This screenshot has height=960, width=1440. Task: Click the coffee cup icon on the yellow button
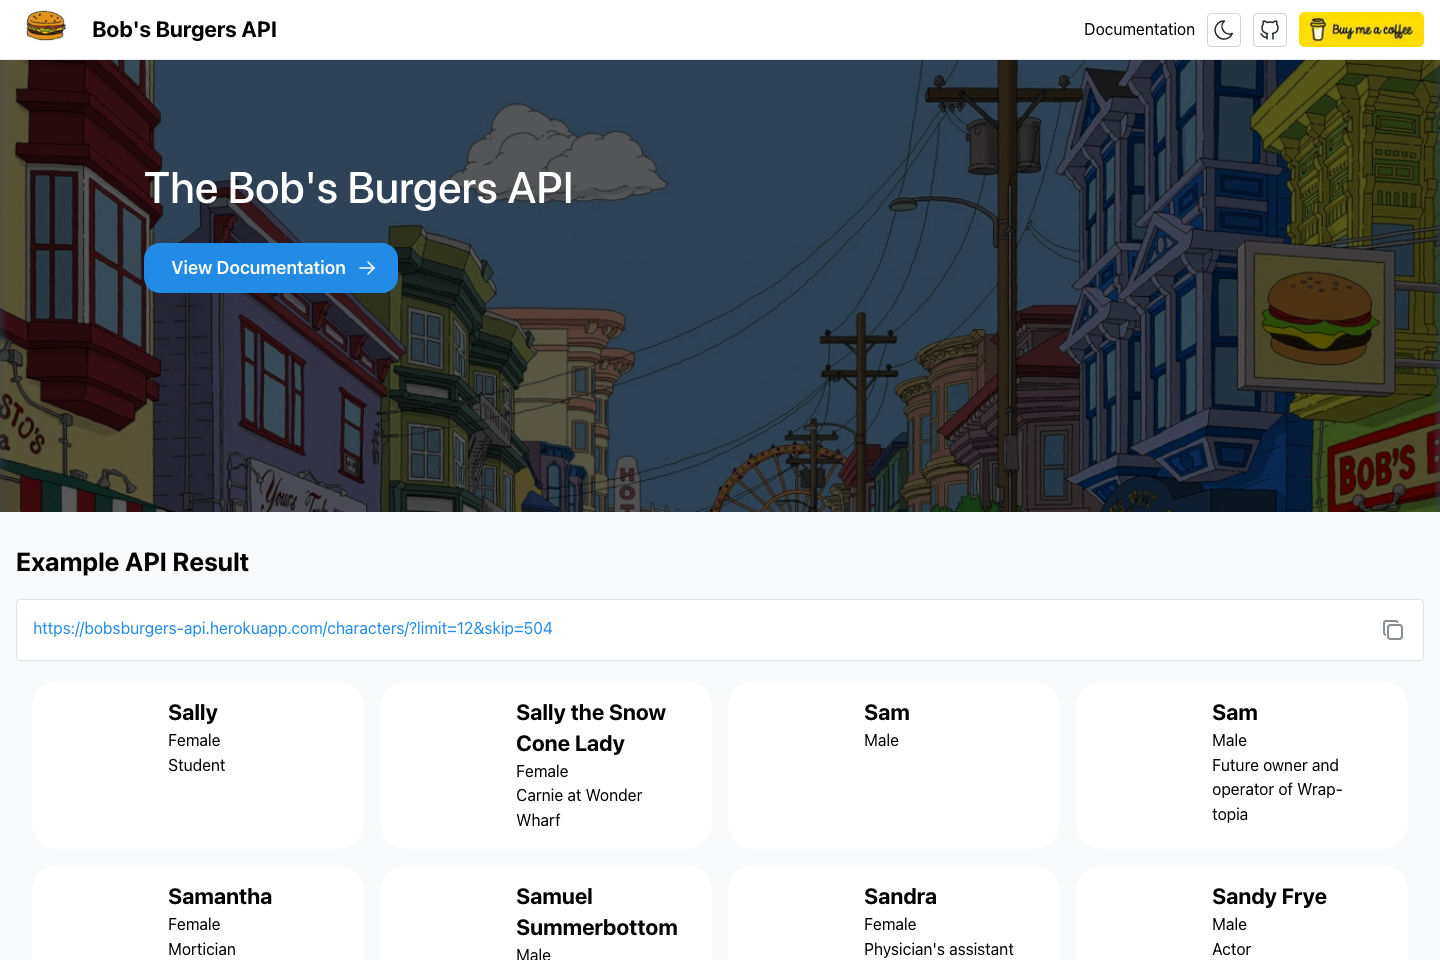pos(1317,29)
